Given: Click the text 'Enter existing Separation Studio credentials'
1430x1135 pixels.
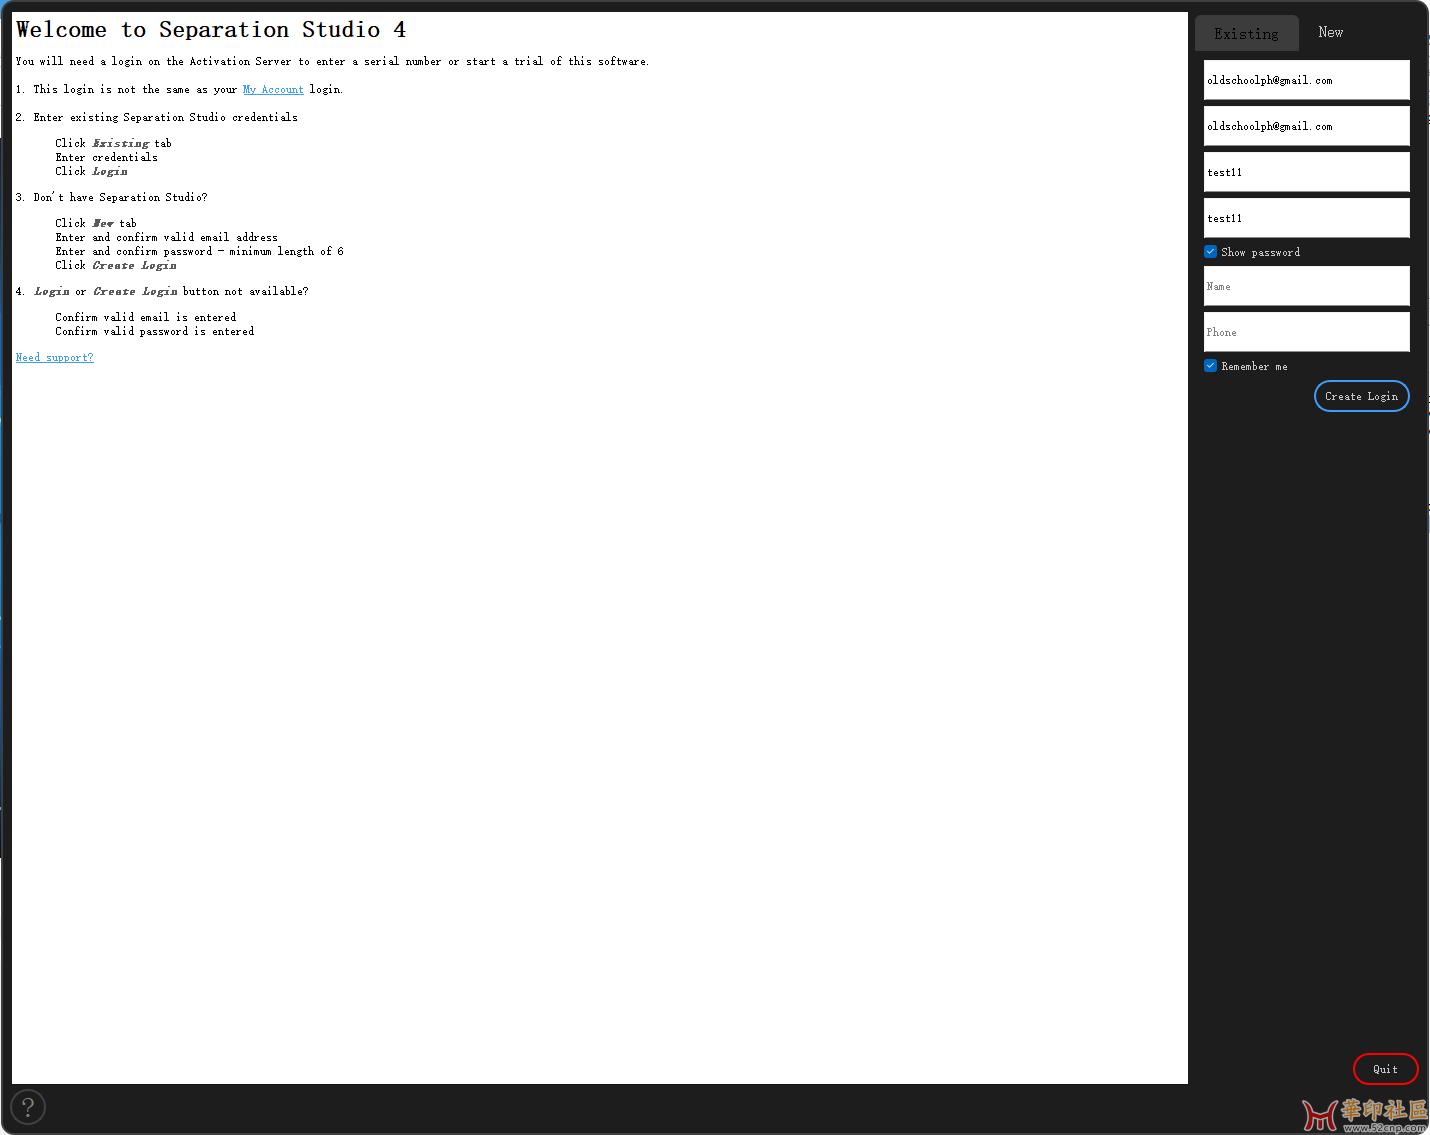Looking at the screenshot, I should pos(165,117).
